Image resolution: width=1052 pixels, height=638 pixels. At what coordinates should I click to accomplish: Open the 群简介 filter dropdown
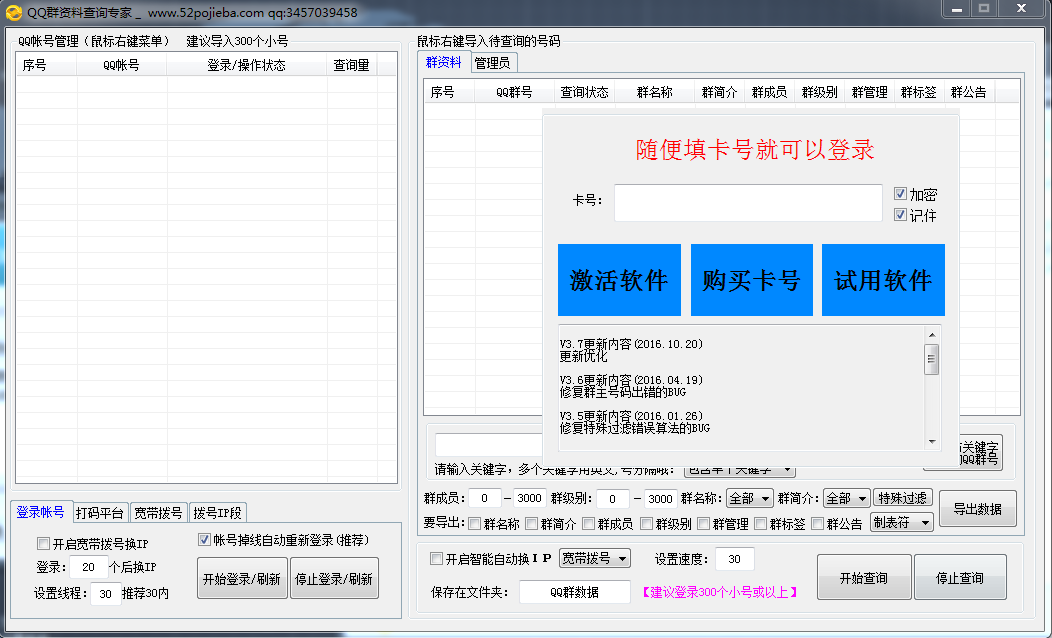(847, 498)
